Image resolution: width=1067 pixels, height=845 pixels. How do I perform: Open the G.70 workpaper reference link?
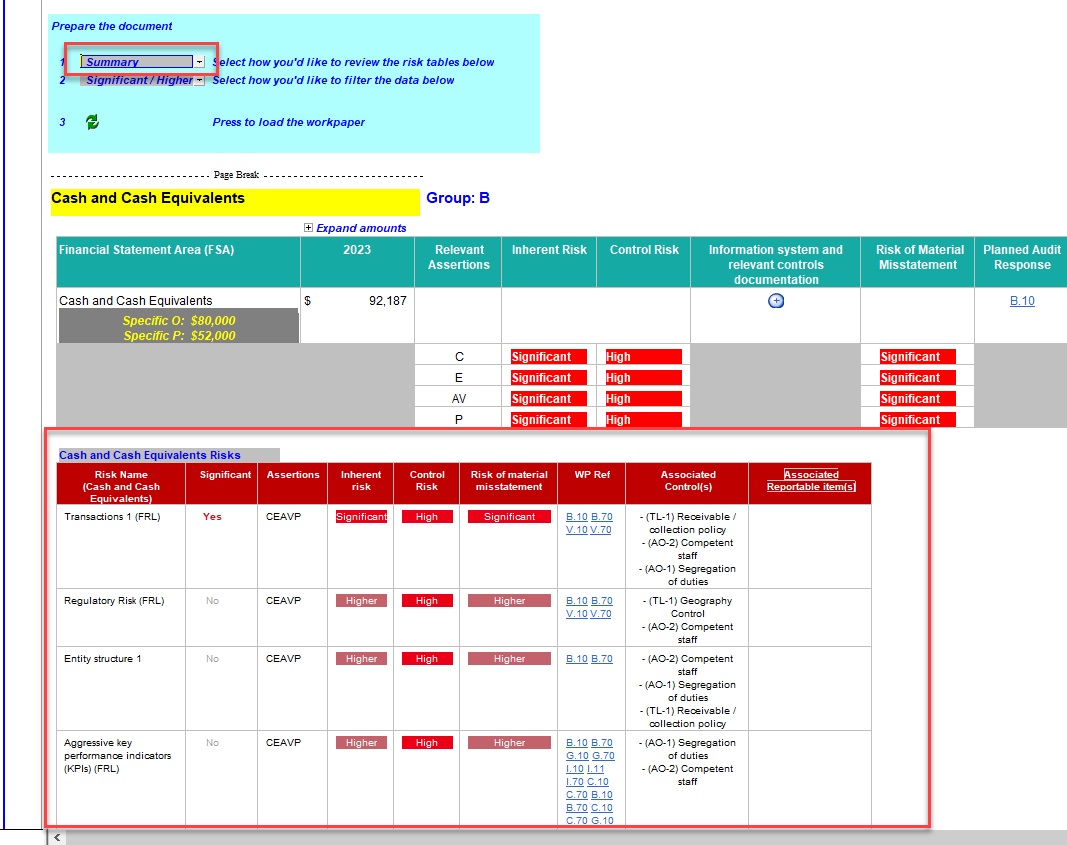pos(603,756)
